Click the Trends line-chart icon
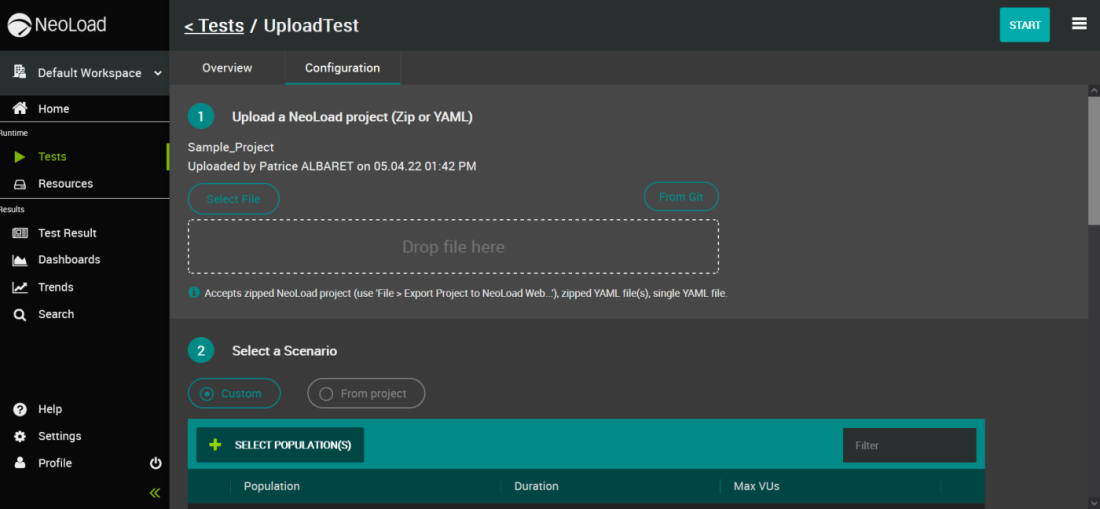This screenshot has height=509, width=1100. pos(19,287)
